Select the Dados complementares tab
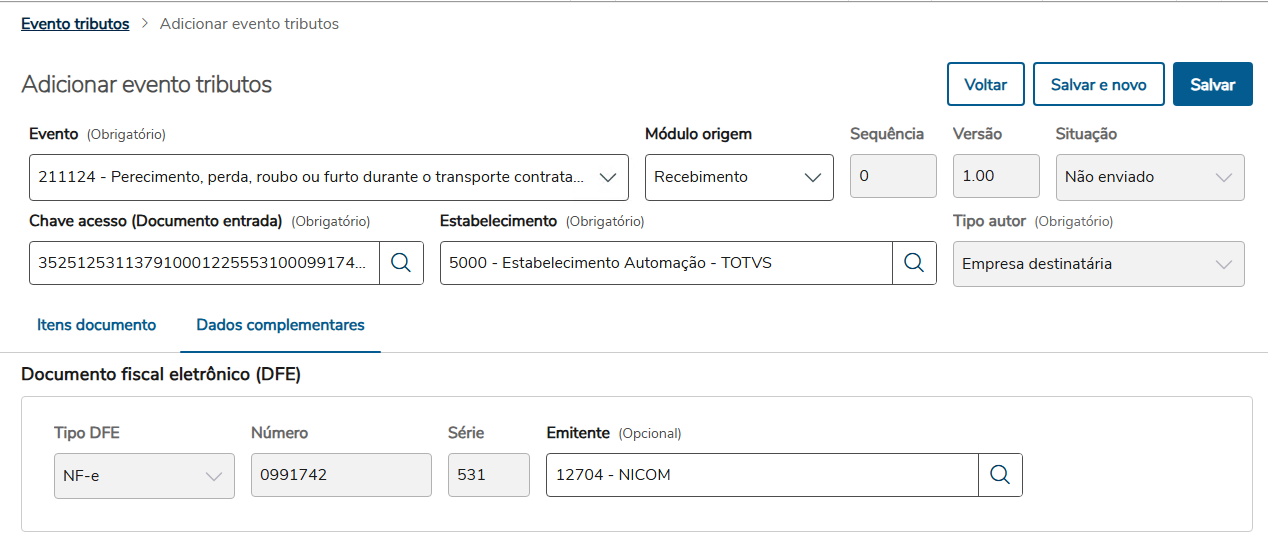Viewport: 1268px width, 537px height. [x=280, y=325]
